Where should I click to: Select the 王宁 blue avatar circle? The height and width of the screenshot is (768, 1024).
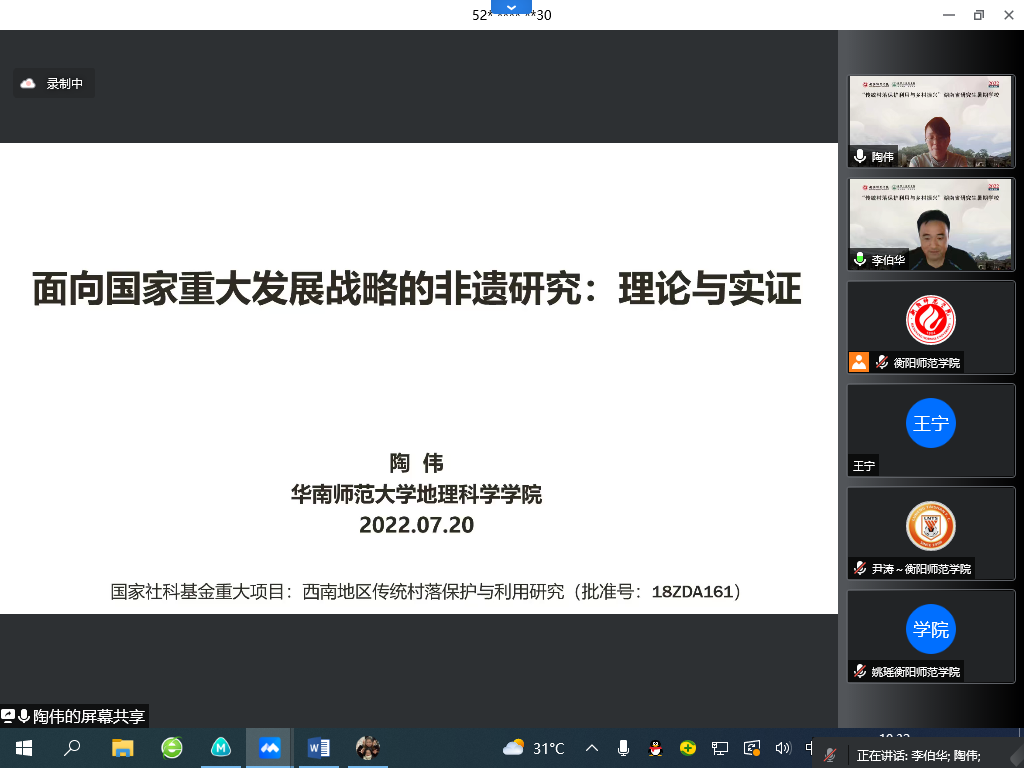(x=931, y=423)
